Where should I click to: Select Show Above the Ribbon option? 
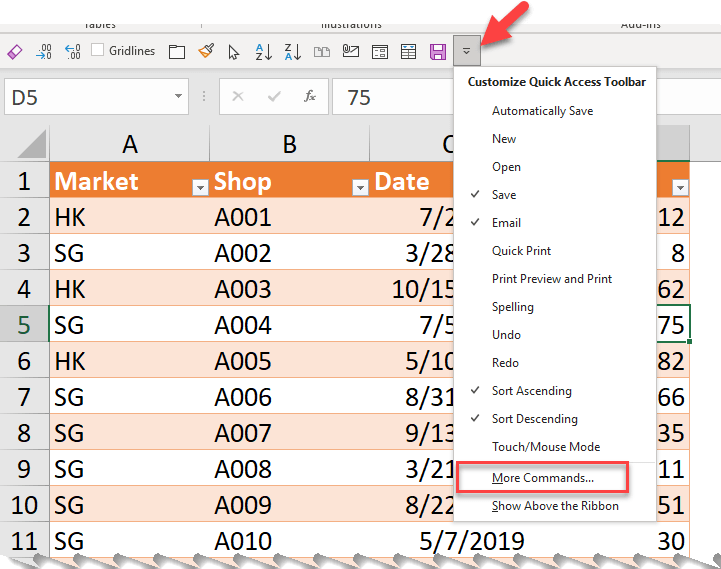tap(555, 506)
